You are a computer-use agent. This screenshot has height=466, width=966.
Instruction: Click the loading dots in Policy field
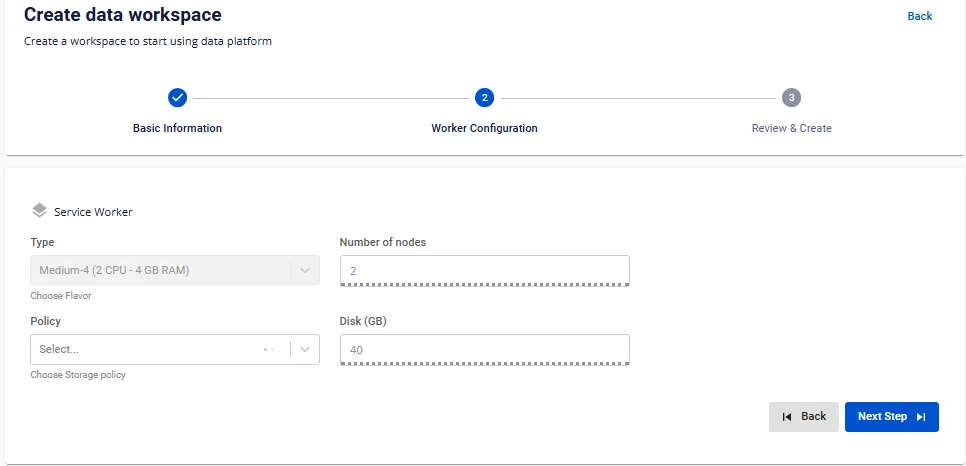[x=269, y=350]
